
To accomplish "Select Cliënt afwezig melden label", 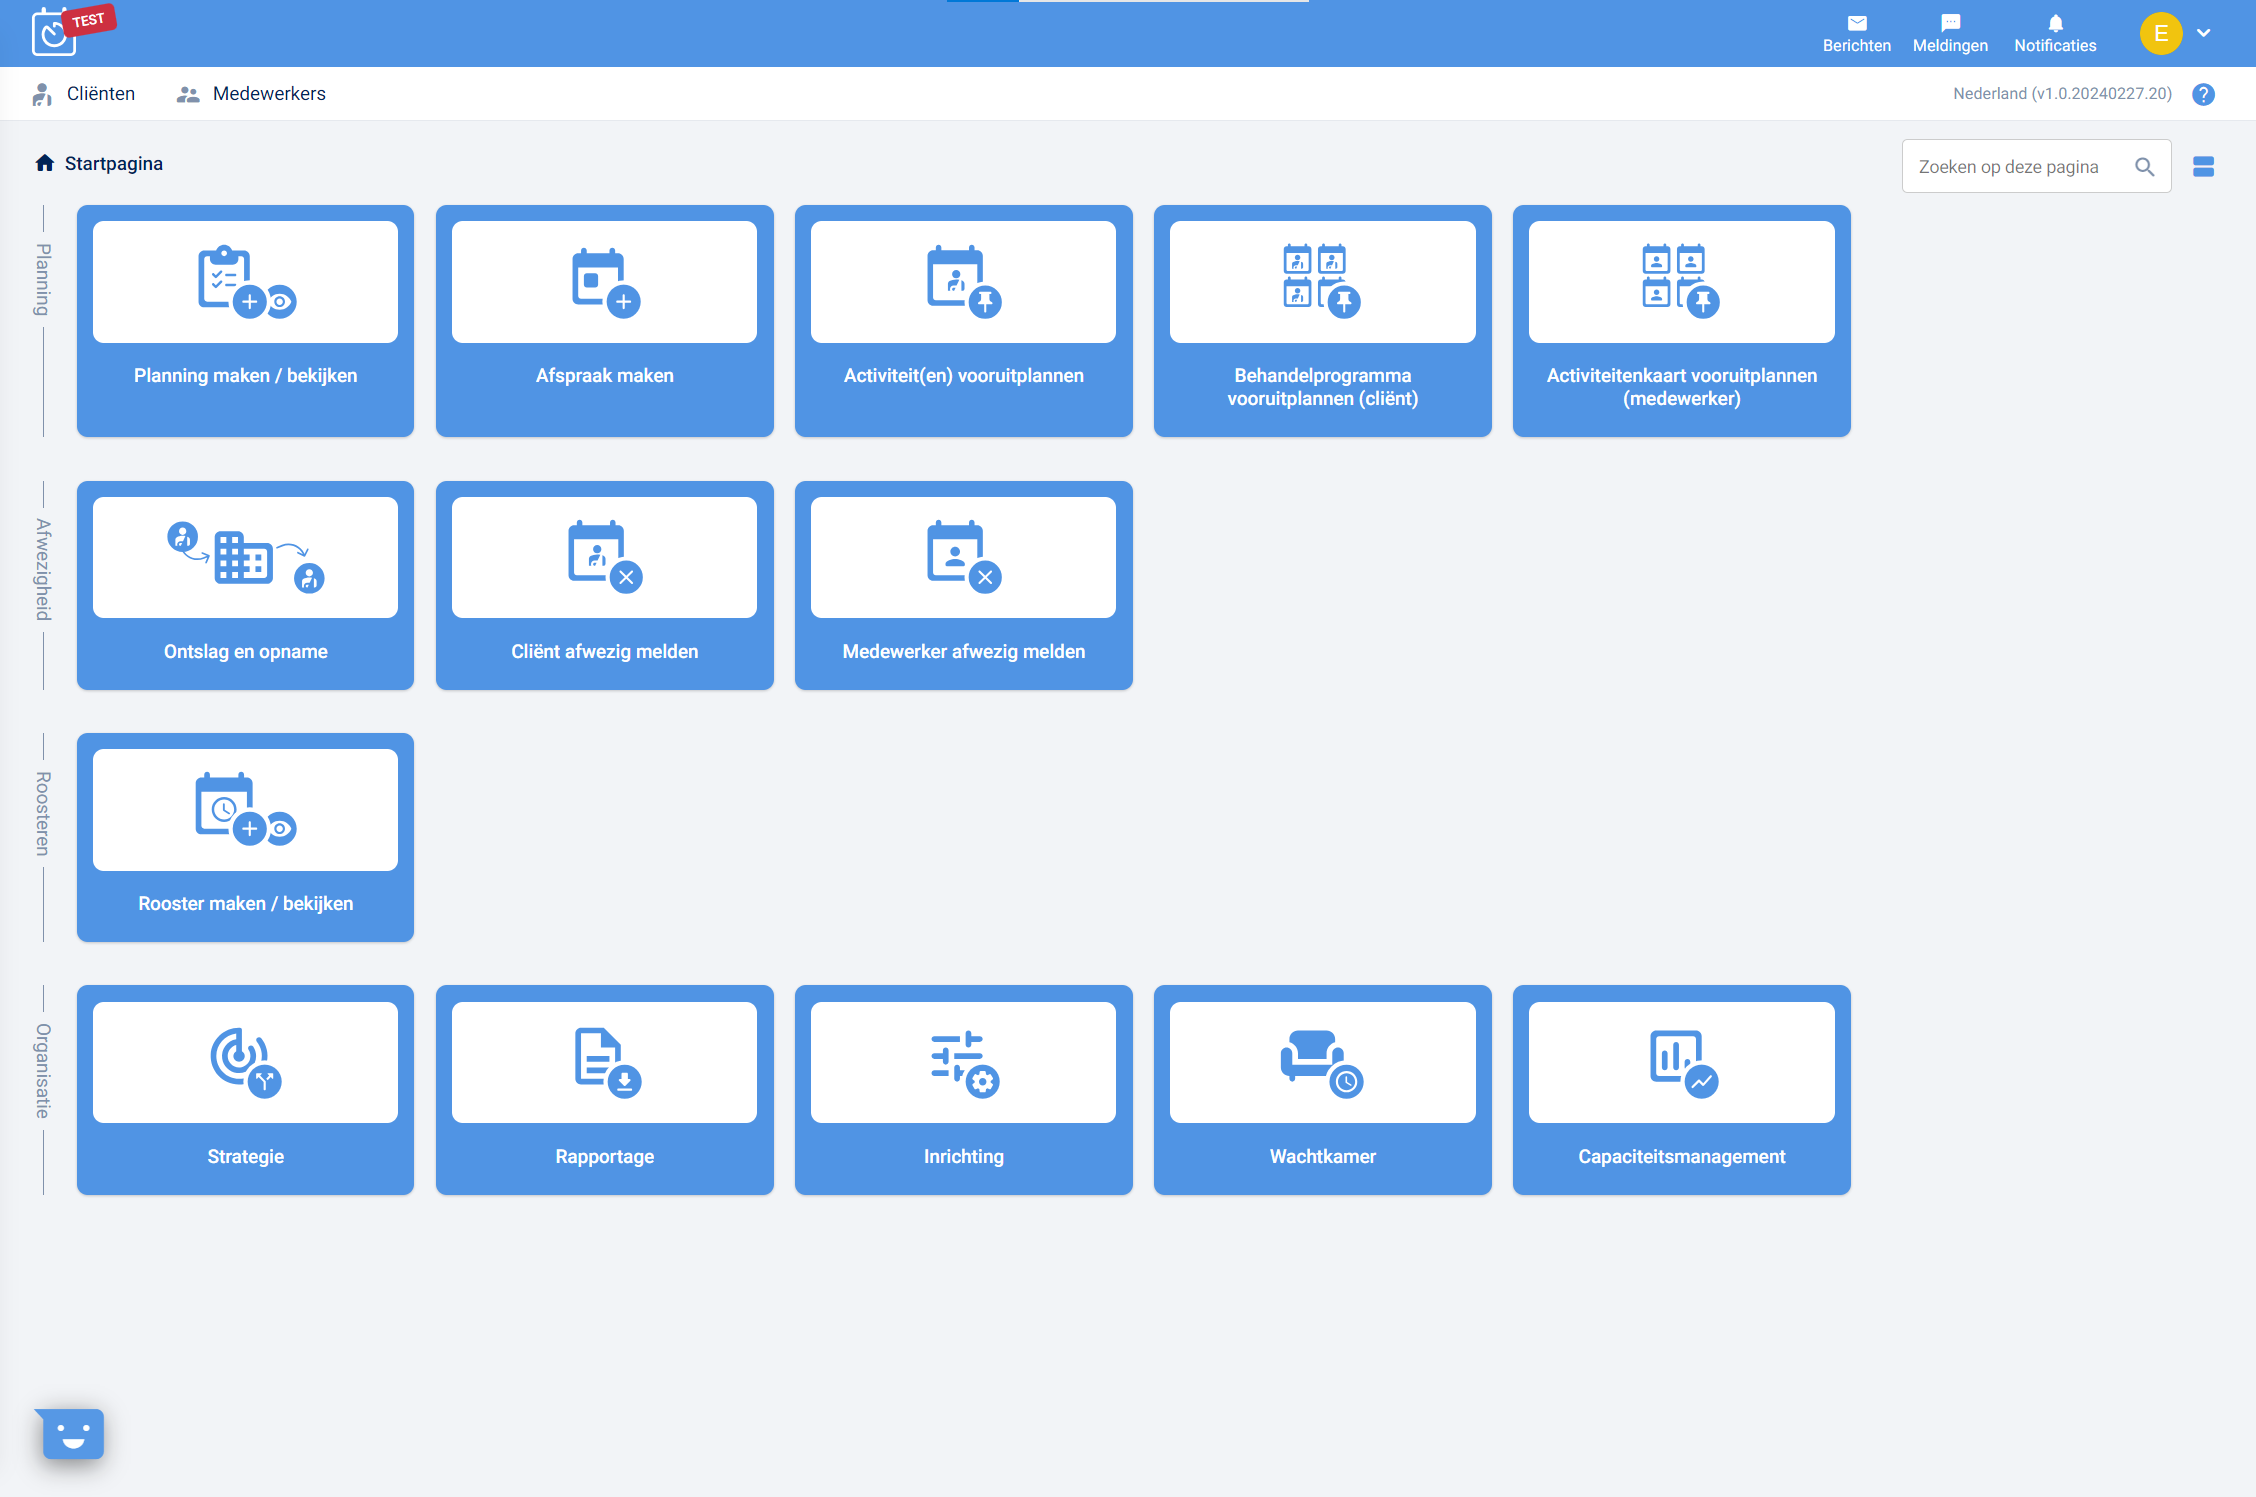I will (605, 652).
